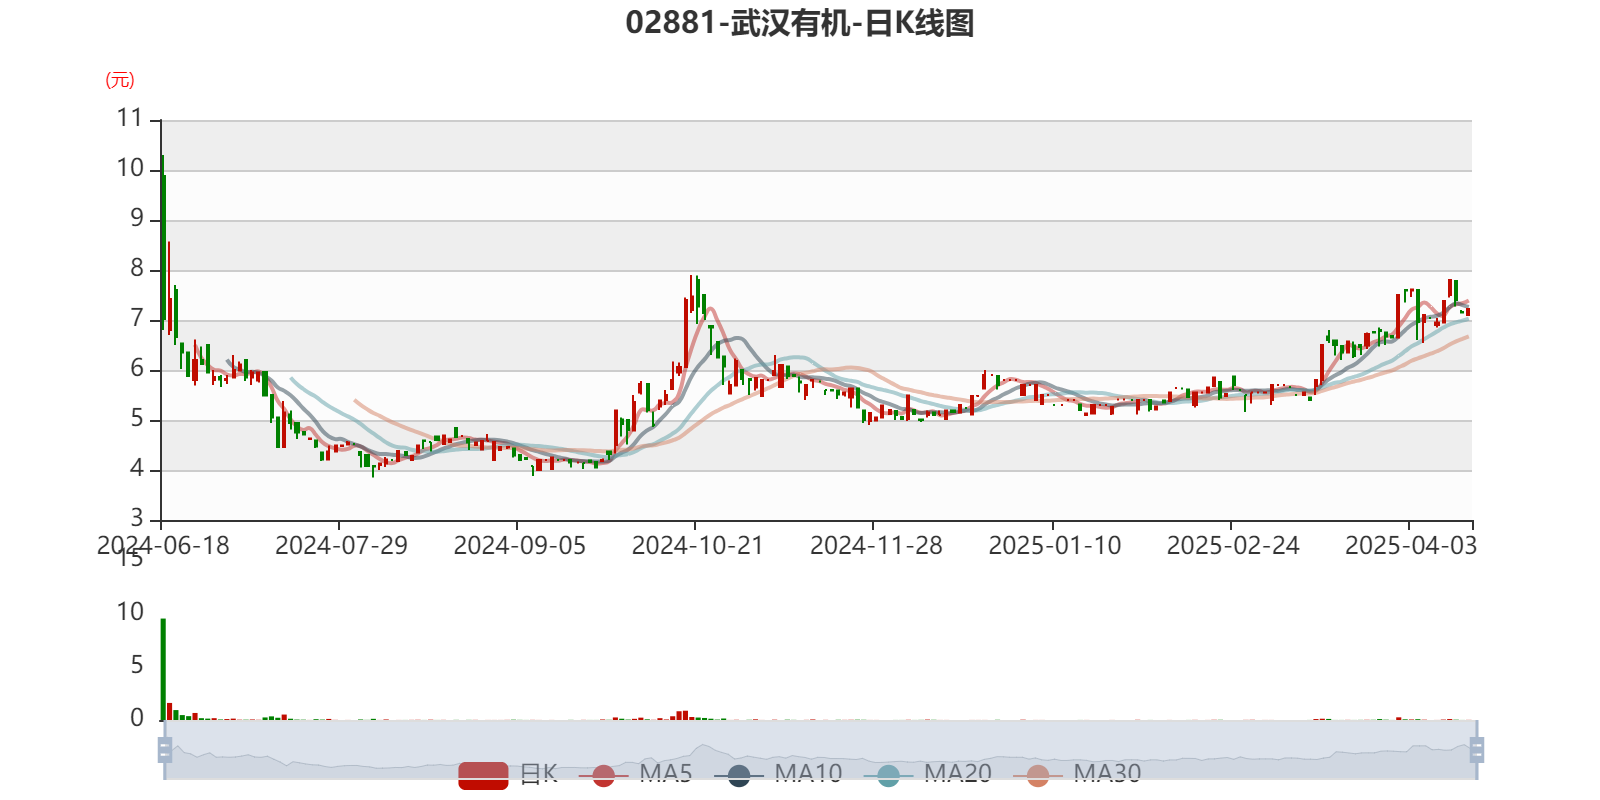Image resolution: width=1600 pixels, height=800 pixels.
Task: Click the MA10 dark circle marker
Action: [739, 775]
